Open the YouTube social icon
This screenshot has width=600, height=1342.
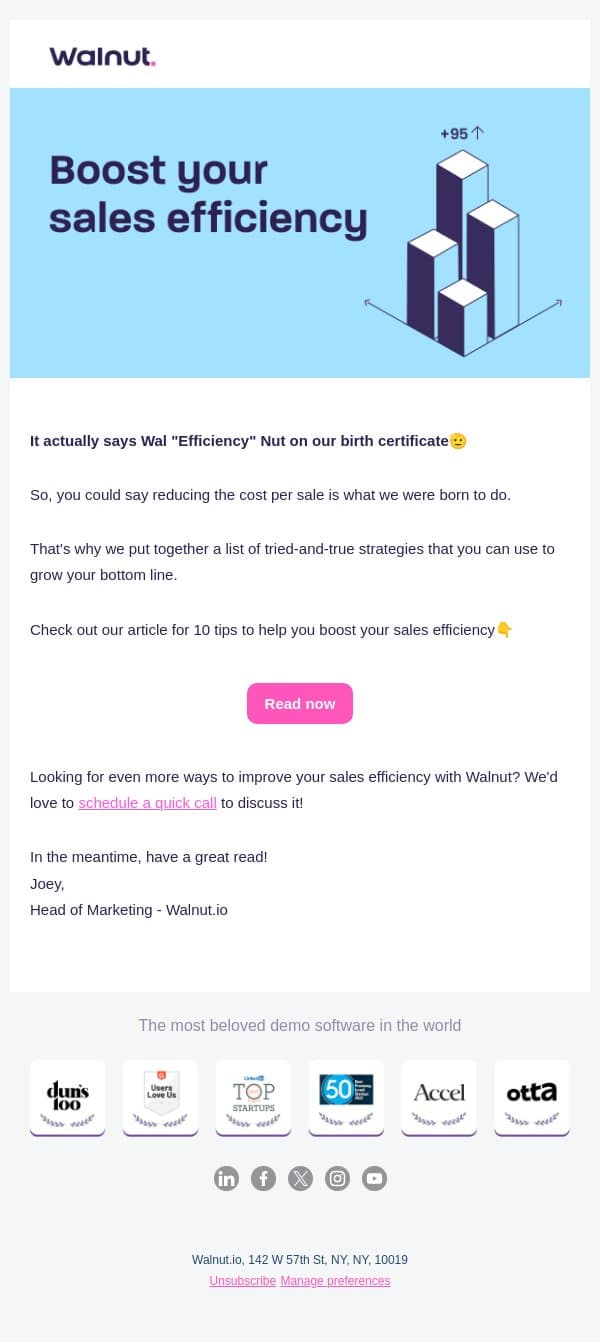coord(374,1178)
